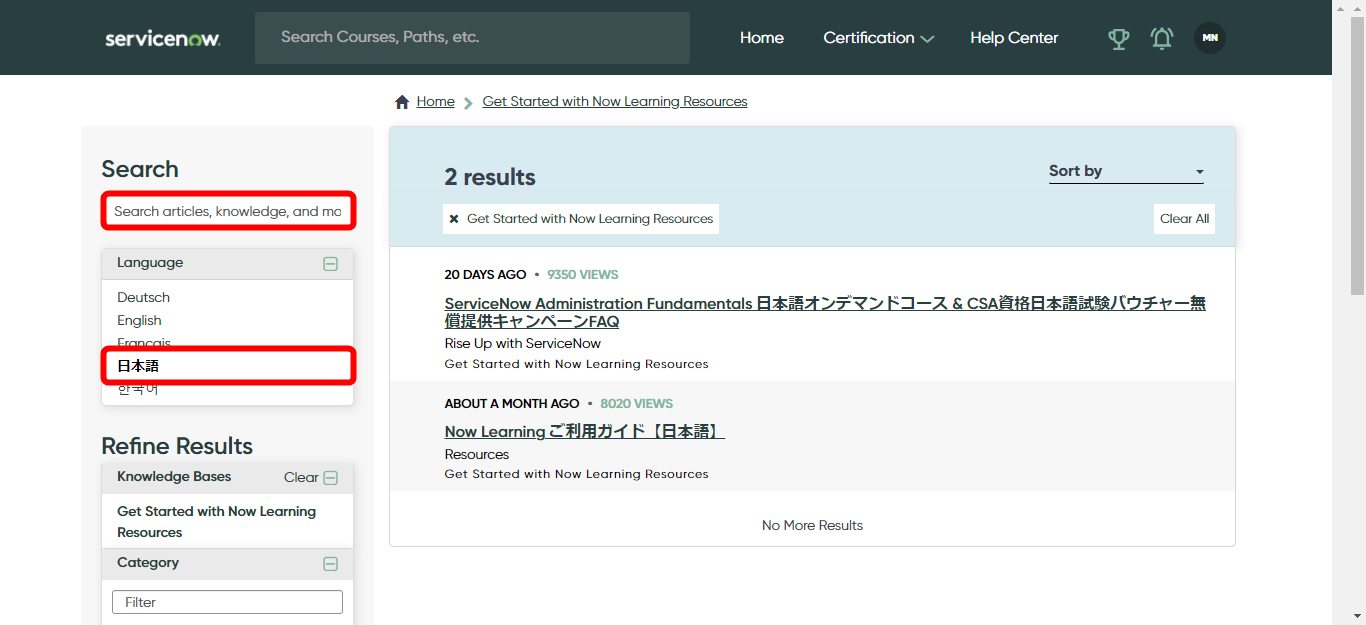Image resolution: width=1366 pixels, height=625 pixels.
Task: Collapse the Language facet section
Action: pyautogui.click(x=330, y=262)
